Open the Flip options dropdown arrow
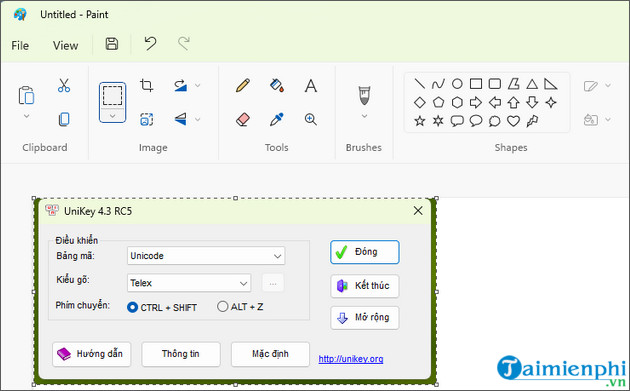Viewport: 630px width, 391px height. click(x=198, y=119)
